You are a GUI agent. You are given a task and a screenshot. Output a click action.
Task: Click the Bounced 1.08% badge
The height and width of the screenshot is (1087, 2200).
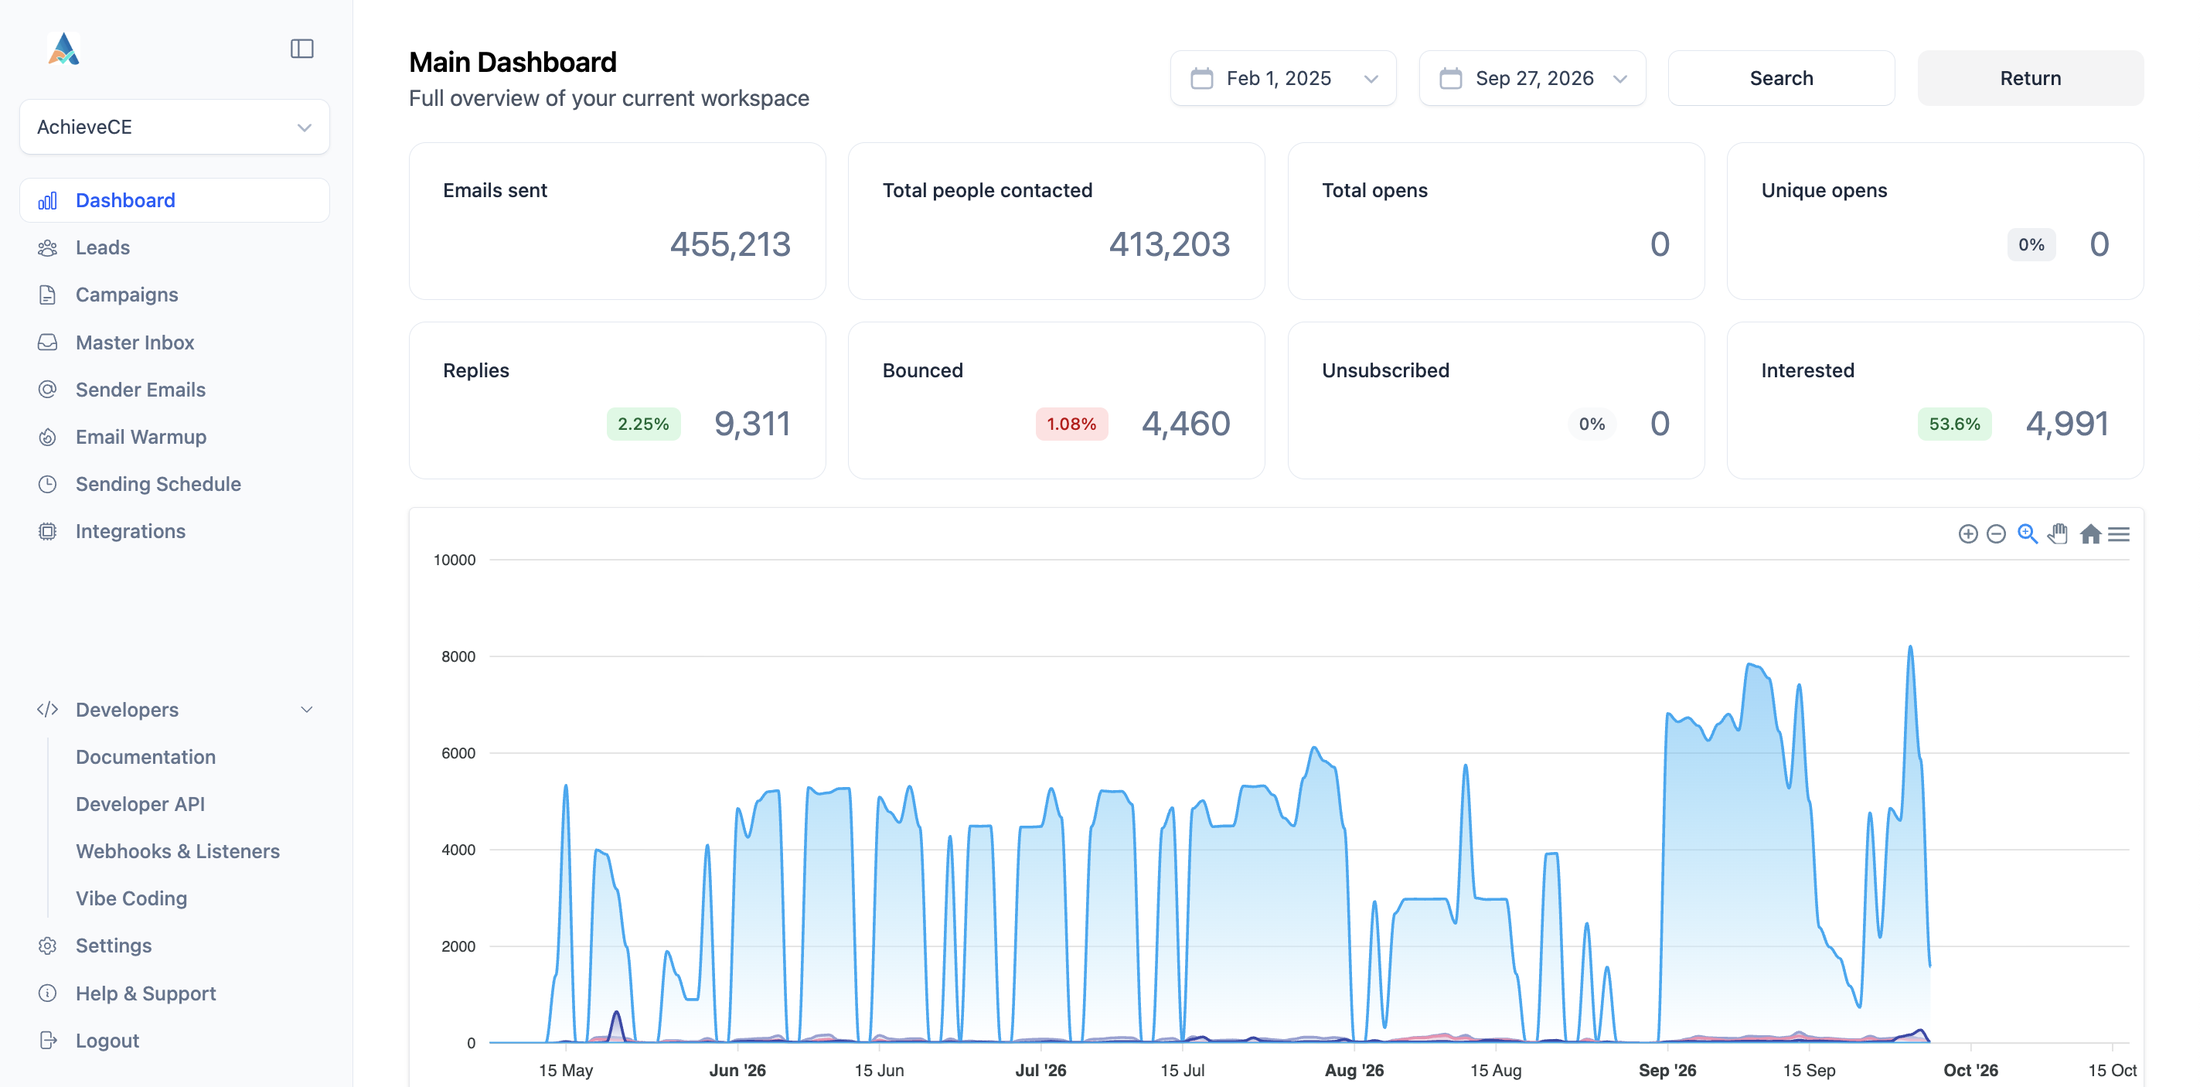[x=1071, y=424]
